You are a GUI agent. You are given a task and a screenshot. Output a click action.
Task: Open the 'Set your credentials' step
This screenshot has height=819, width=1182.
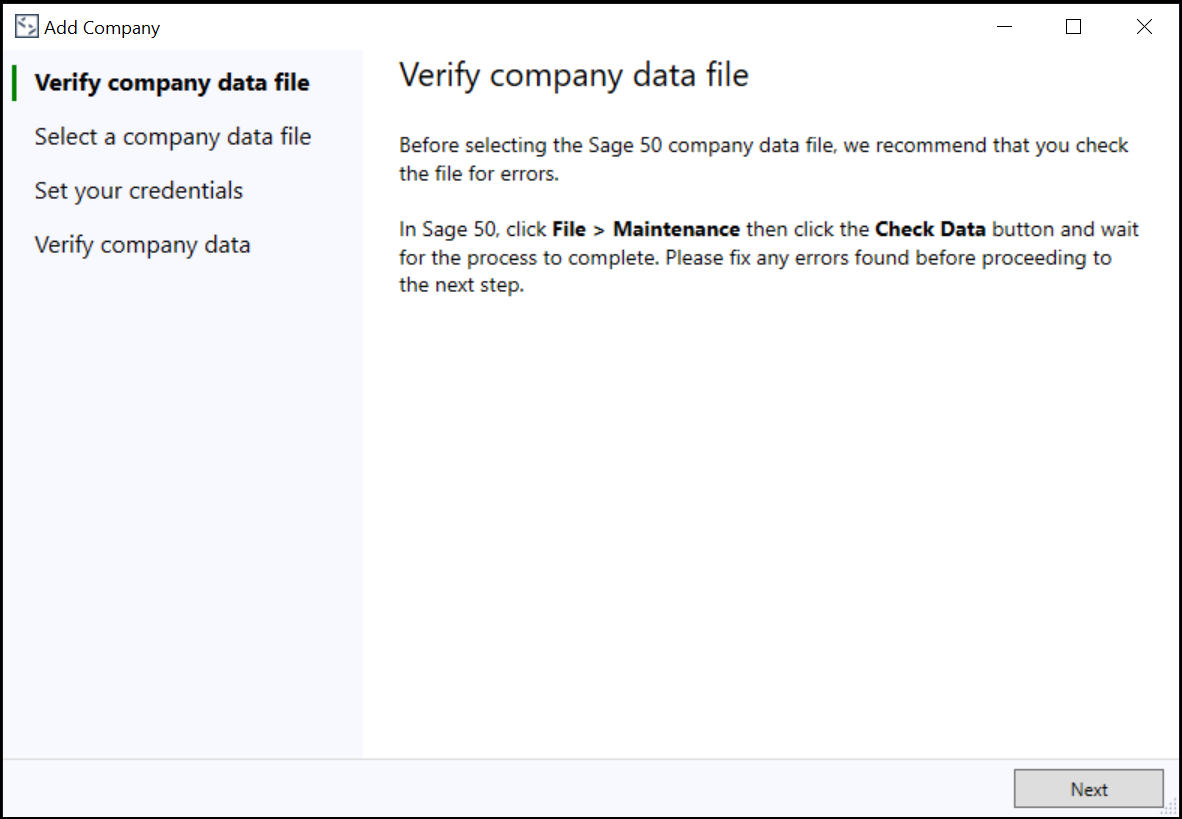point(138,190)
